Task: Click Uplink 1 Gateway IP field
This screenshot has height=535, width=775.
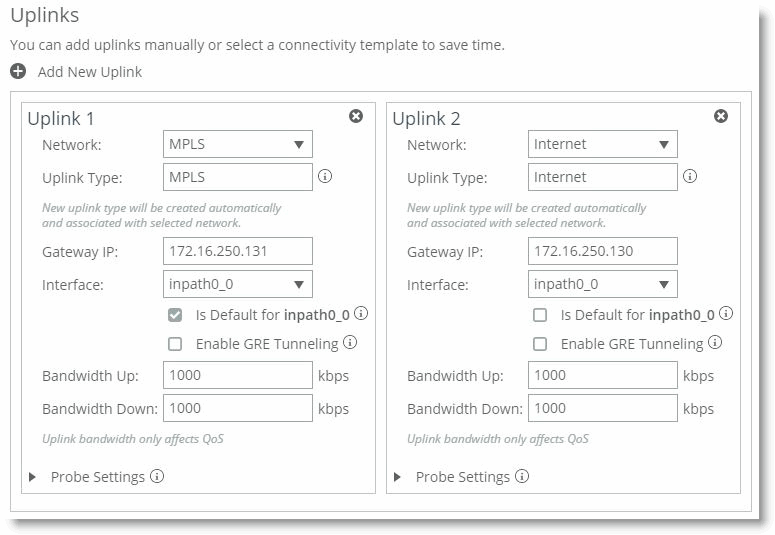Action: click(237, 251)
